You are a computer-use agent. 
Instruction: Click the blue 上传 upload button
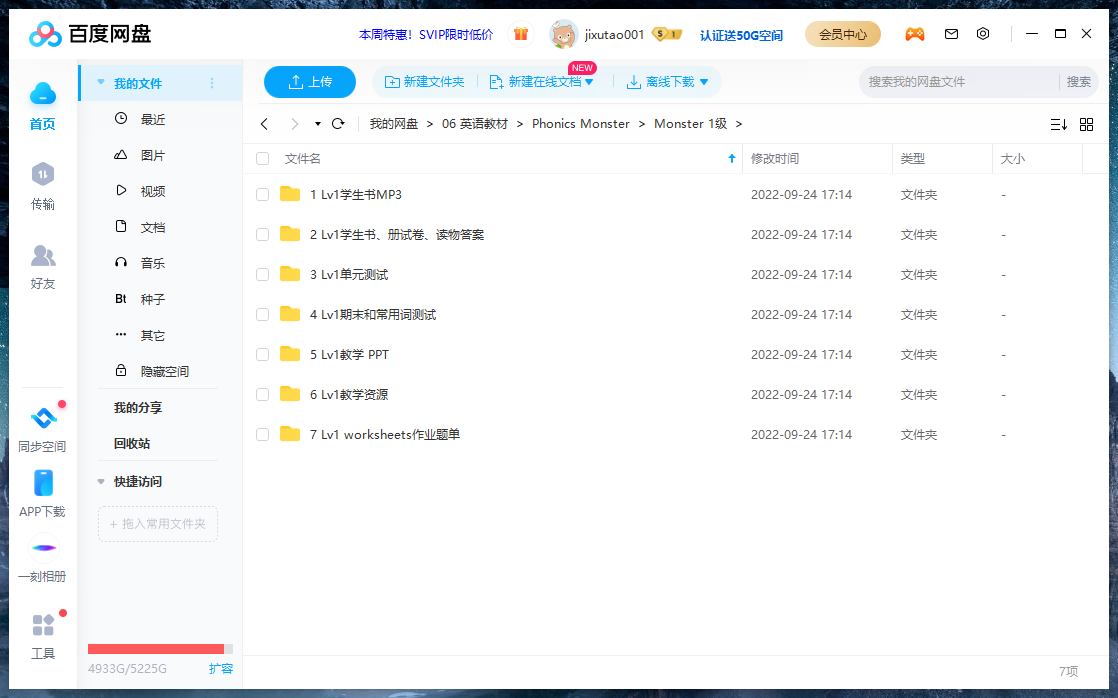click(310, 82)
